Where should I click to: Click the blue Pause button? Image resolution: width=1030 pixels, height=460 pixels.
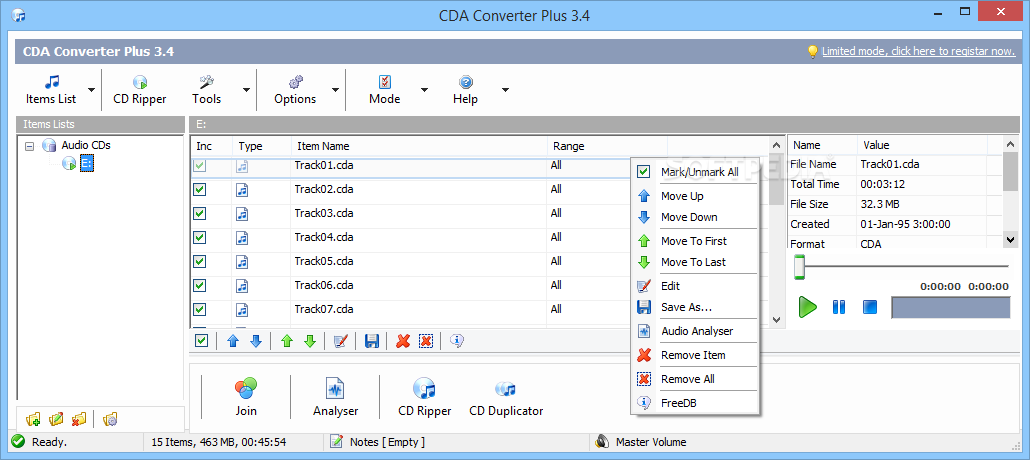pos(839,307)
